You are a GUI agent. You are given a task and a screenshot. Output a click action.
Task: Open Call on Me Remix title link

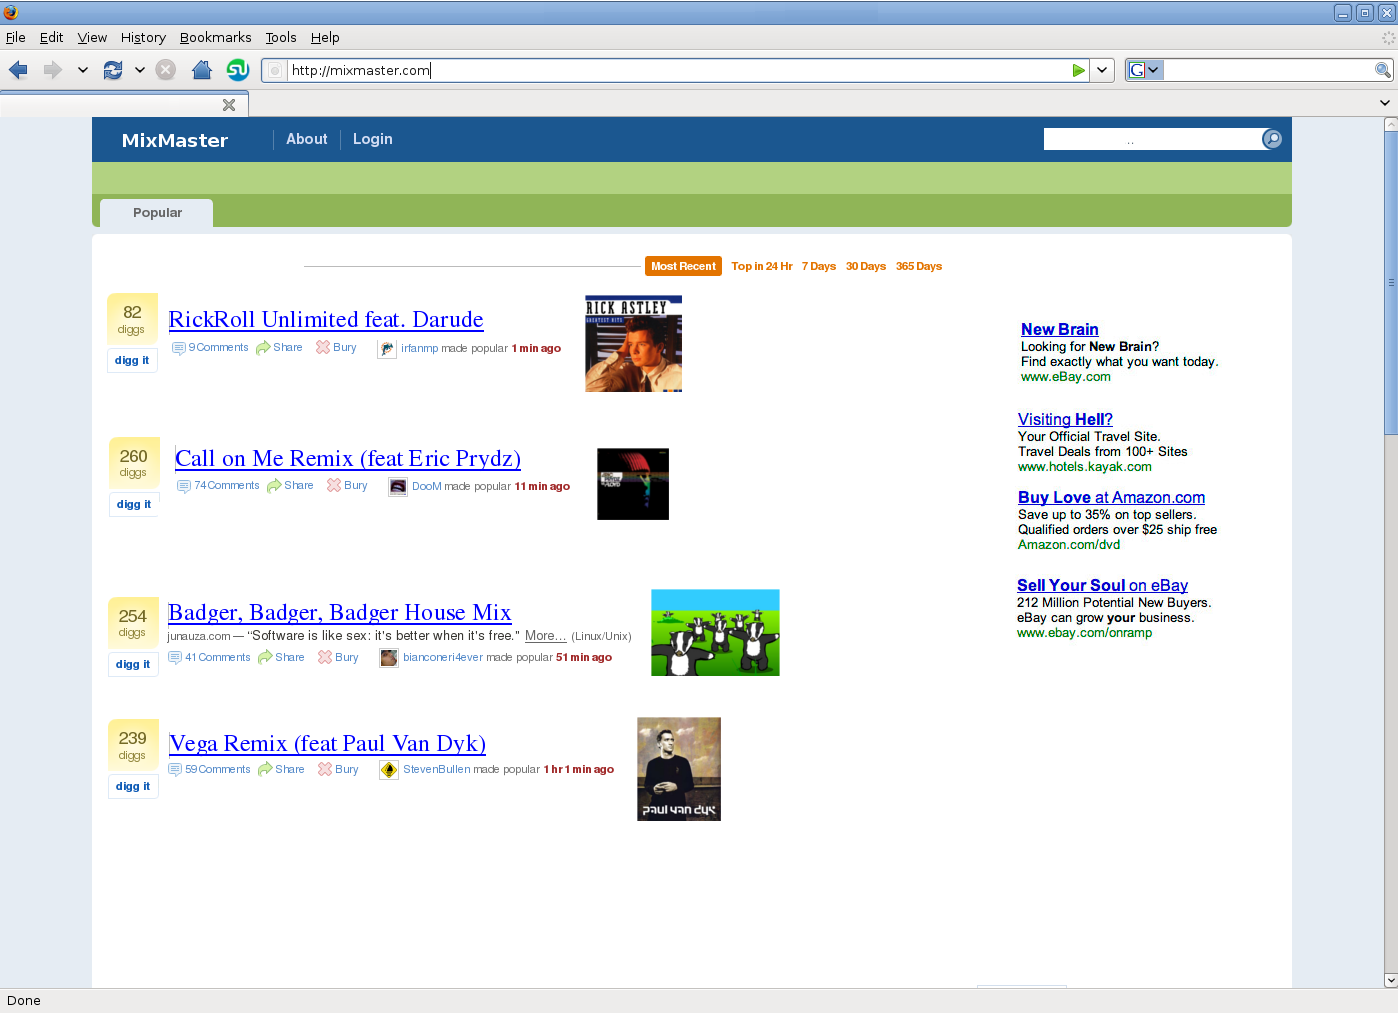click(348, 458)
